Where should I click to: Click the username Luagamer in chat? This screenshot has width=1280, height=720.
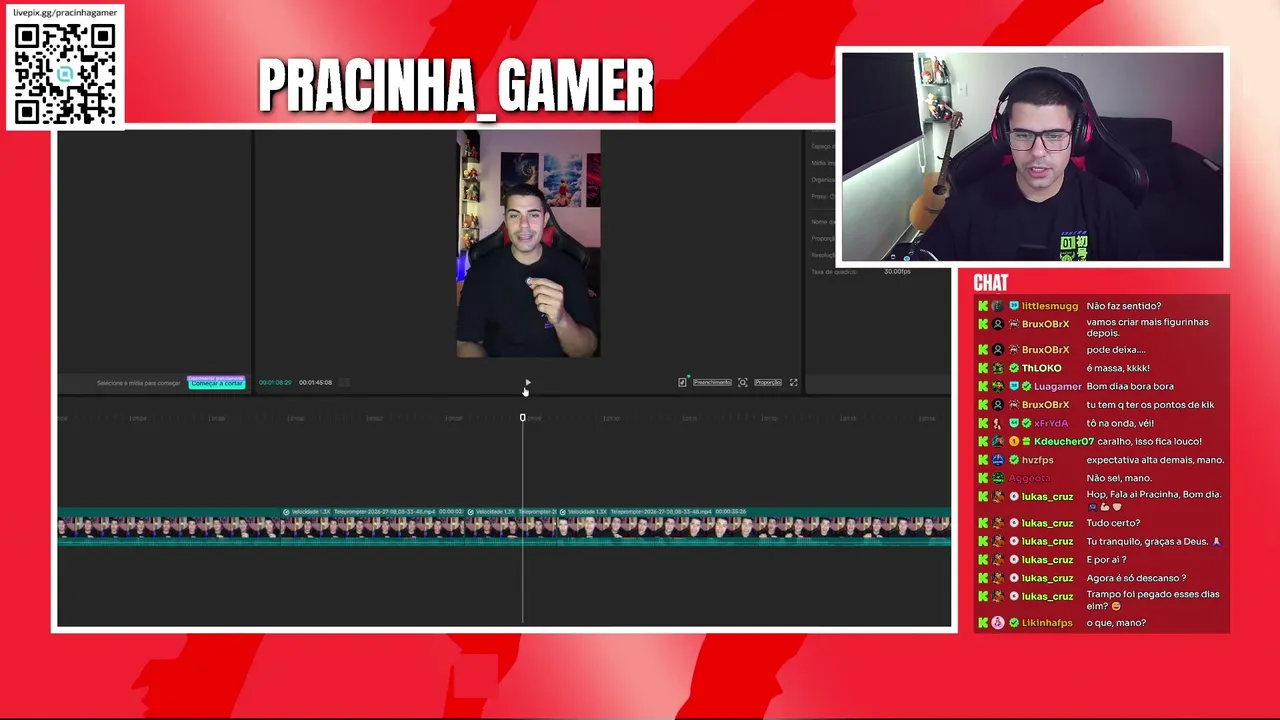pyautogui.click(x=1058, y=386)
